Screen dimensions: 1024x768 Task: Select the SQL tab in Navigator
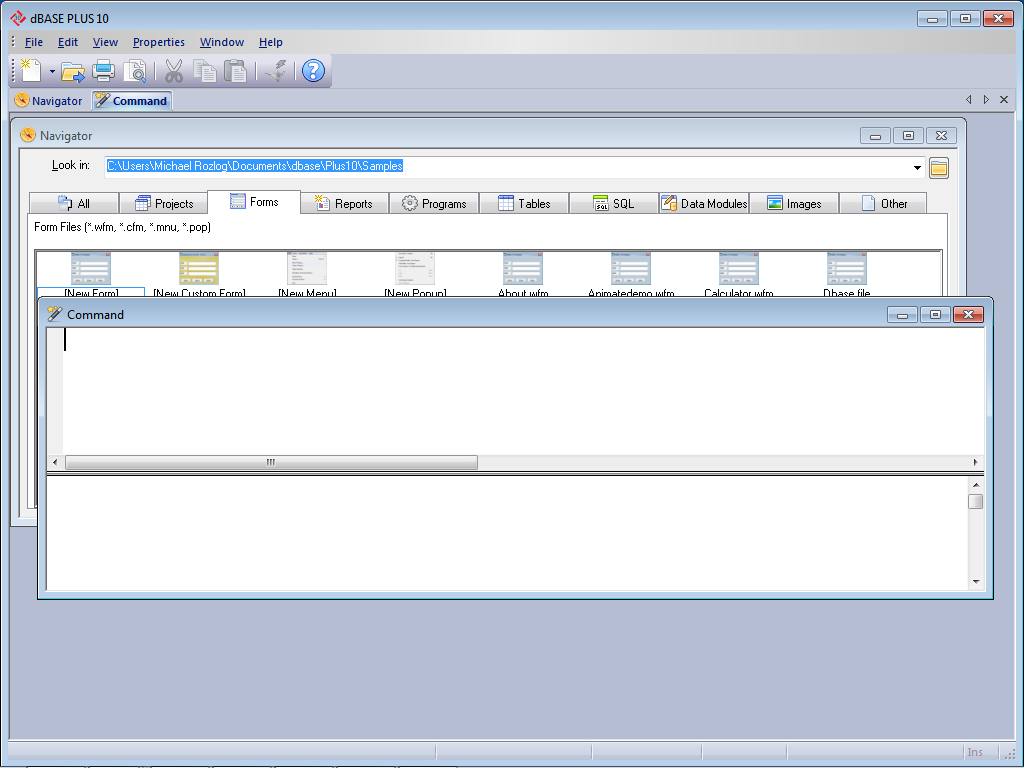point(614,204)
